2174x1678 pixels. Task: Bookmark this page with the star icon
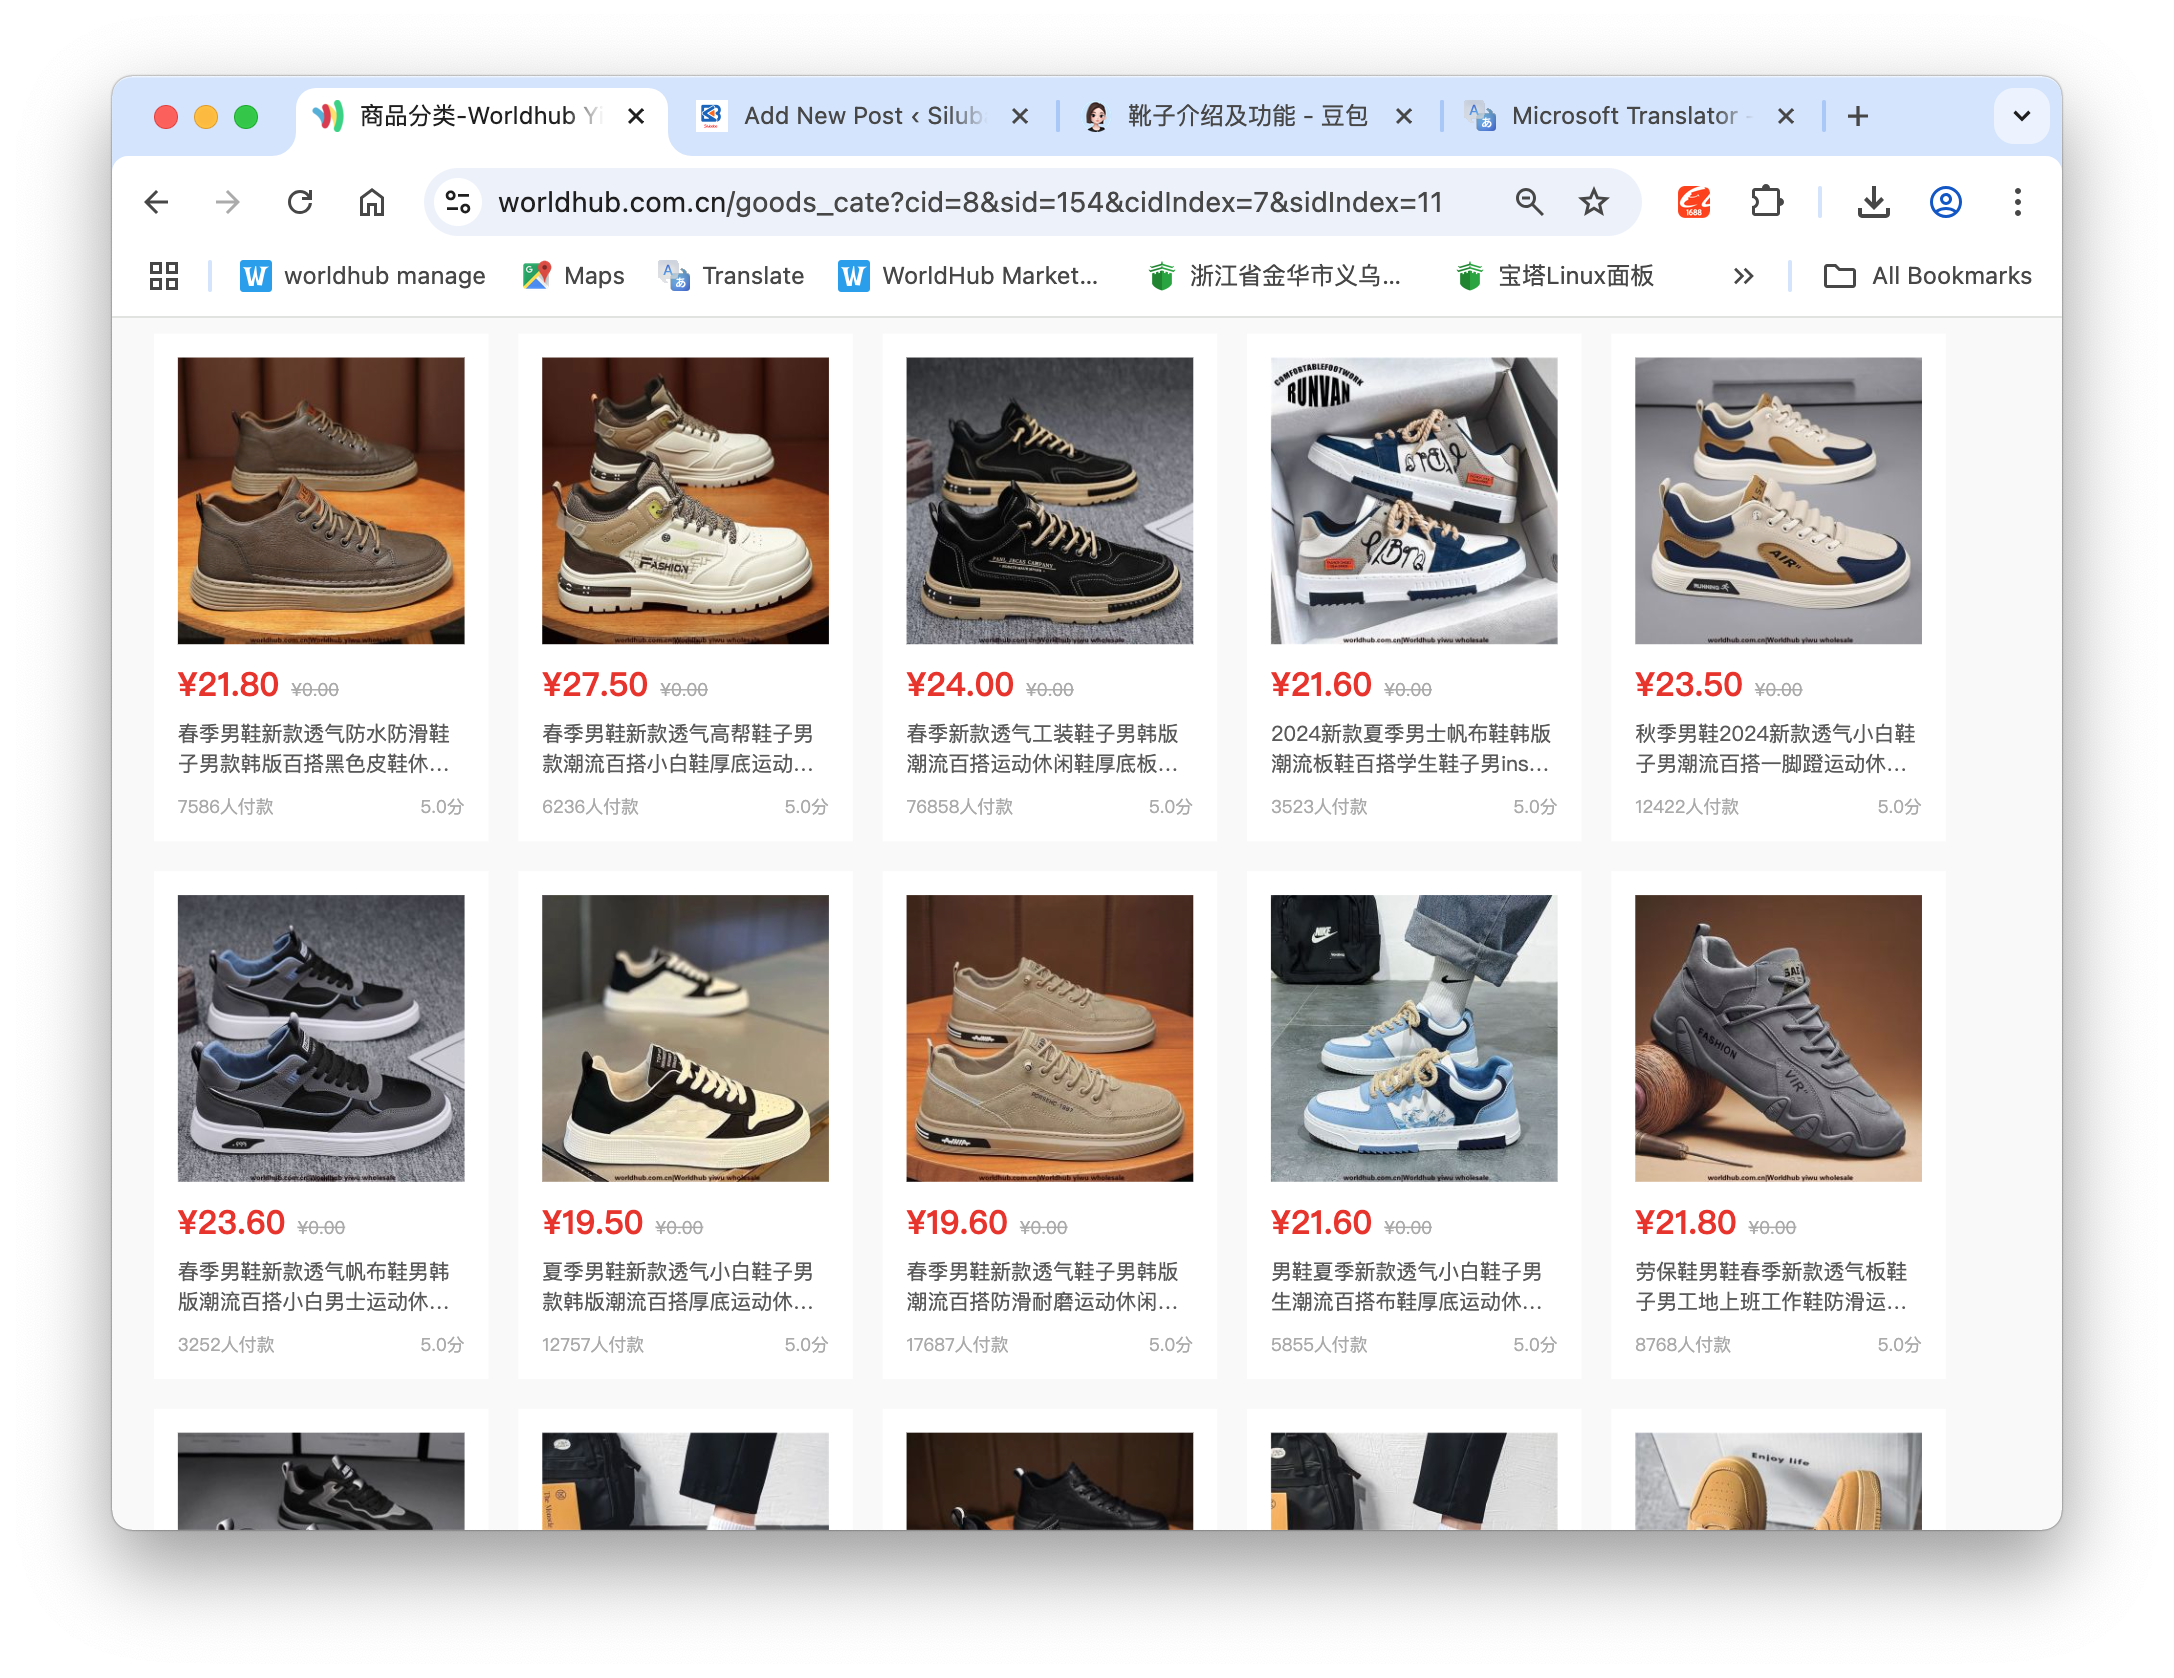pyautogui.click(x=1593, y=203)
